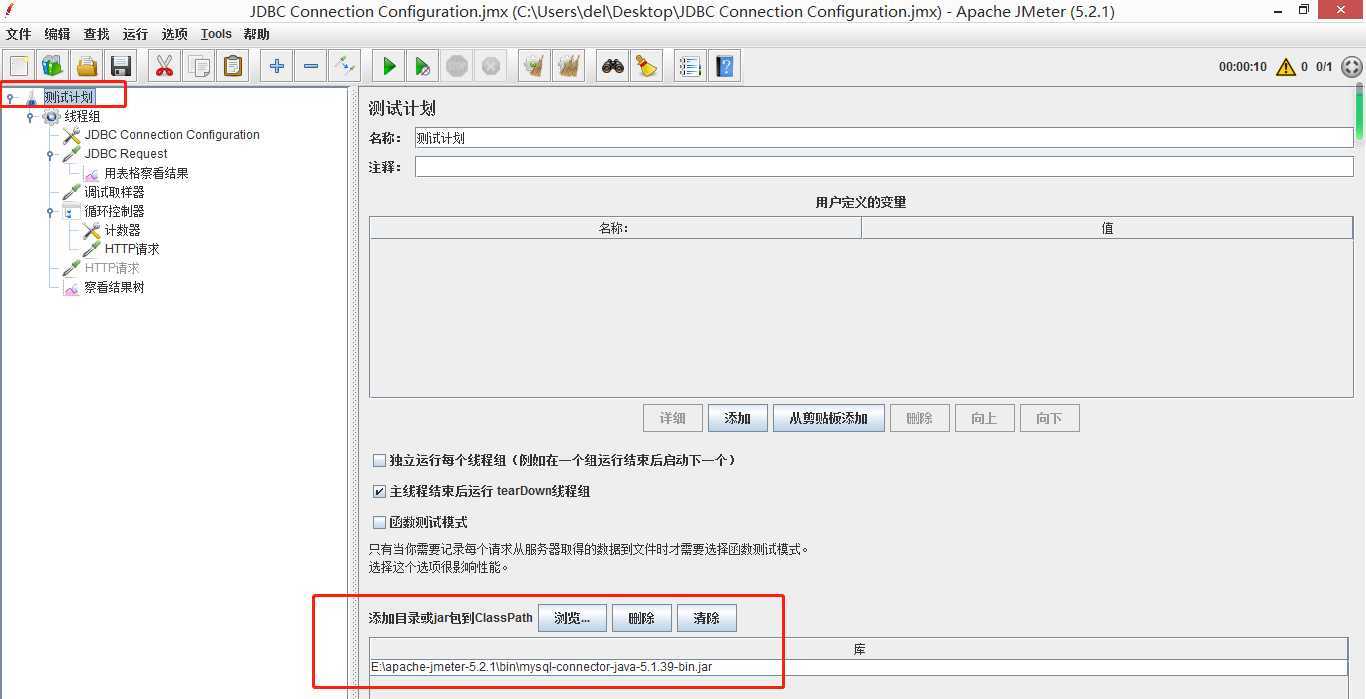
Task: Collapse the JDBC Request expander
Action: 50,155
